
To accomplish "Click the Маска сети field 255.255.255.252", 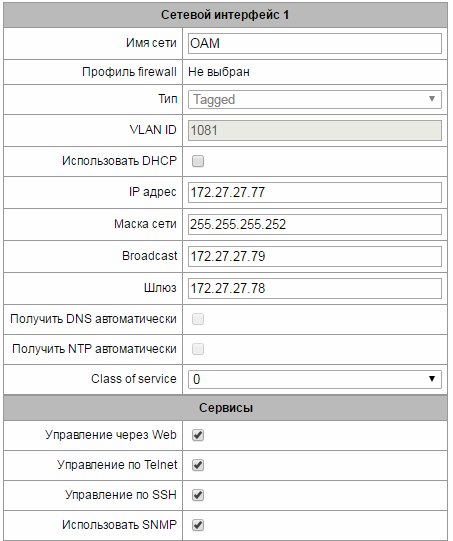I will [x=315, y=224].
